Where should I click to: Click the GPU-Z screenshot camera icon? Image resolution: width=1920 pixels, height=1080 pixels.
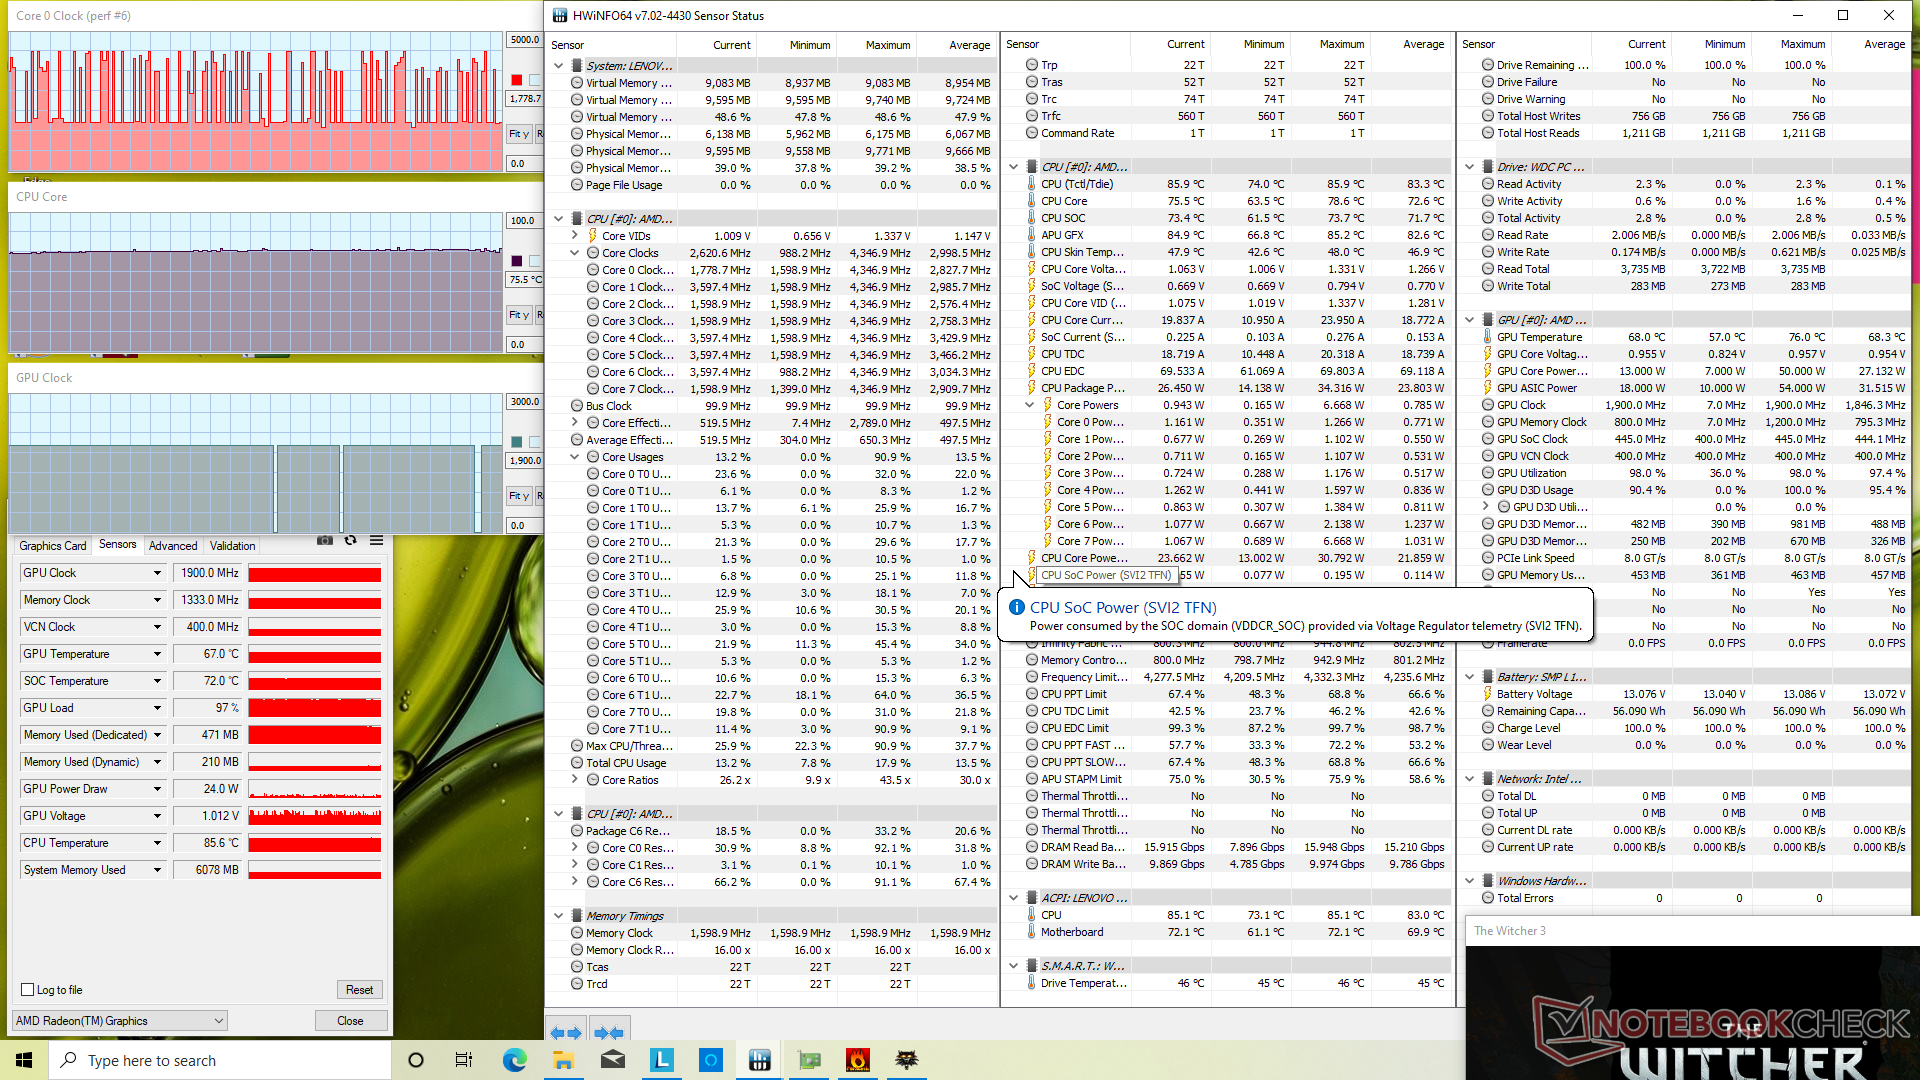point(325,541)
